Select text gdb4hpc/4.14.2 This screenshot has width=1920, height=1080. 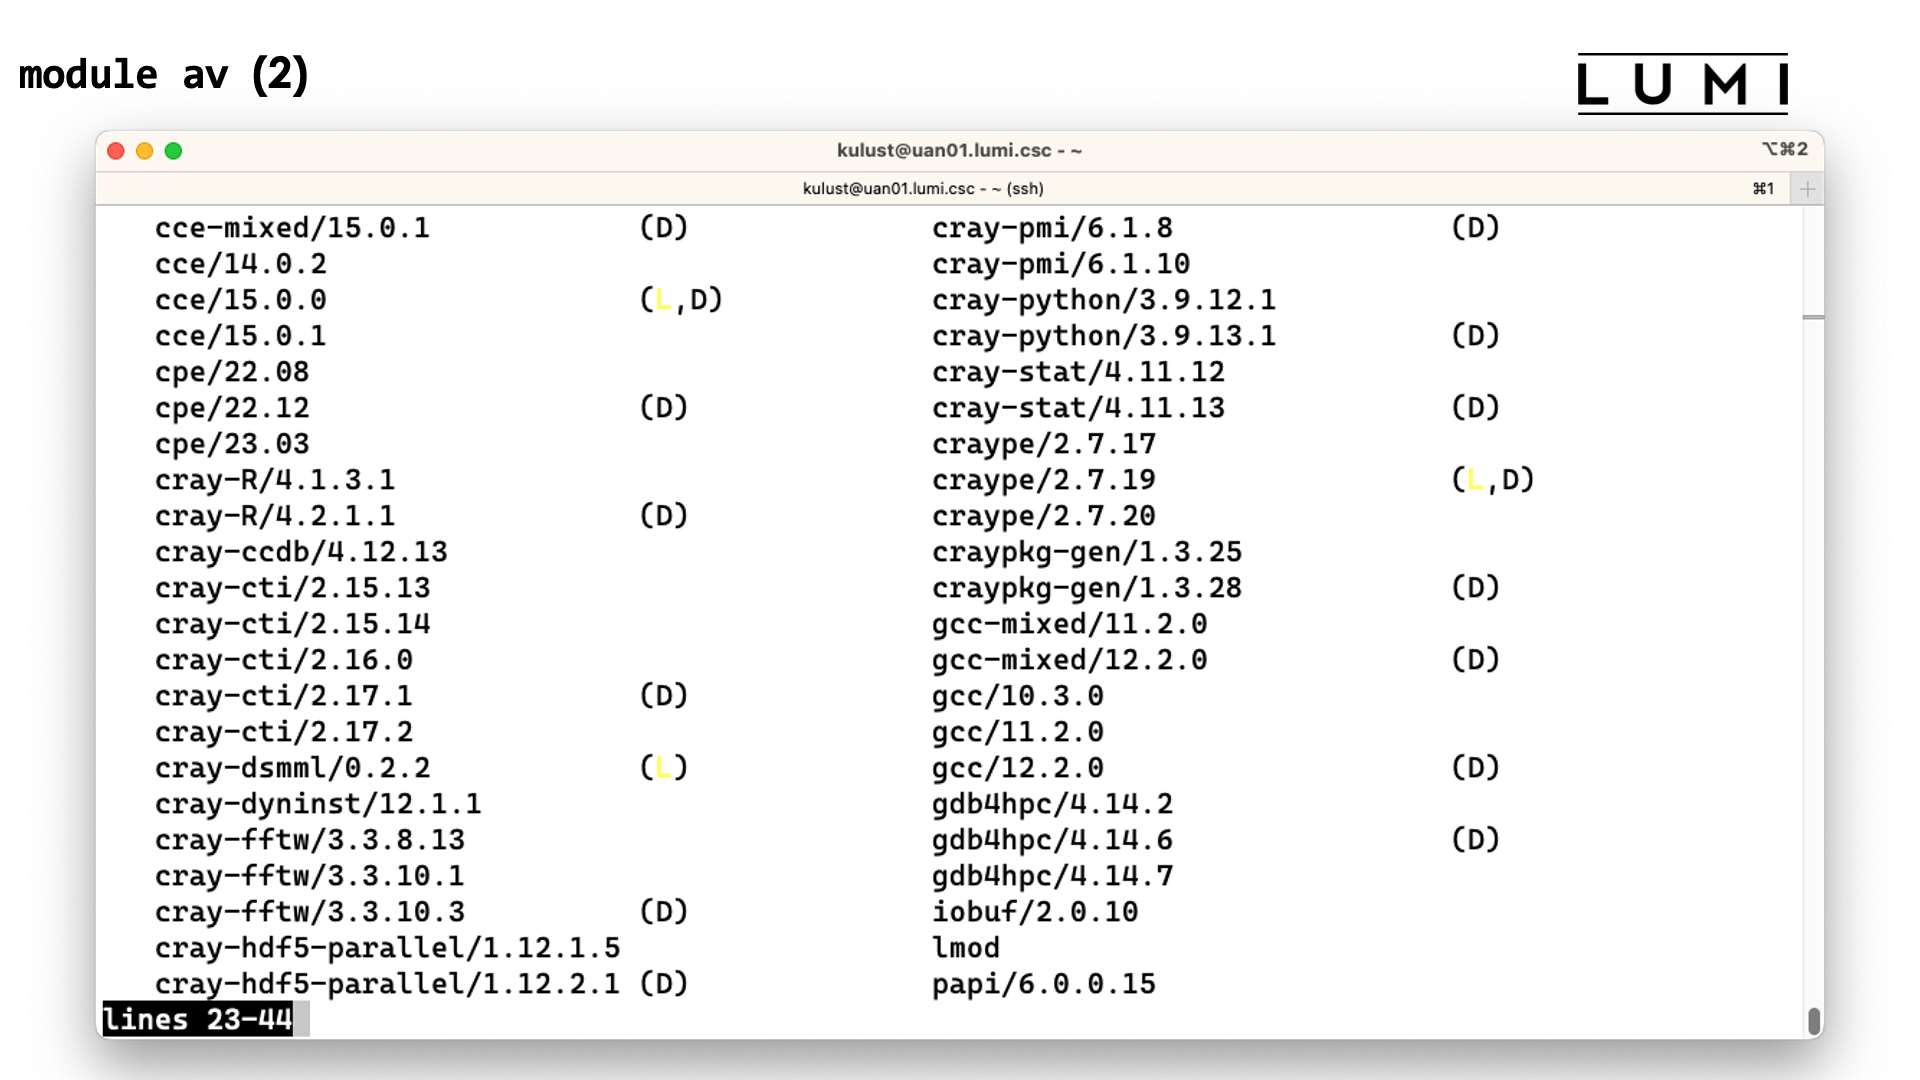[x=1052, y=804]
